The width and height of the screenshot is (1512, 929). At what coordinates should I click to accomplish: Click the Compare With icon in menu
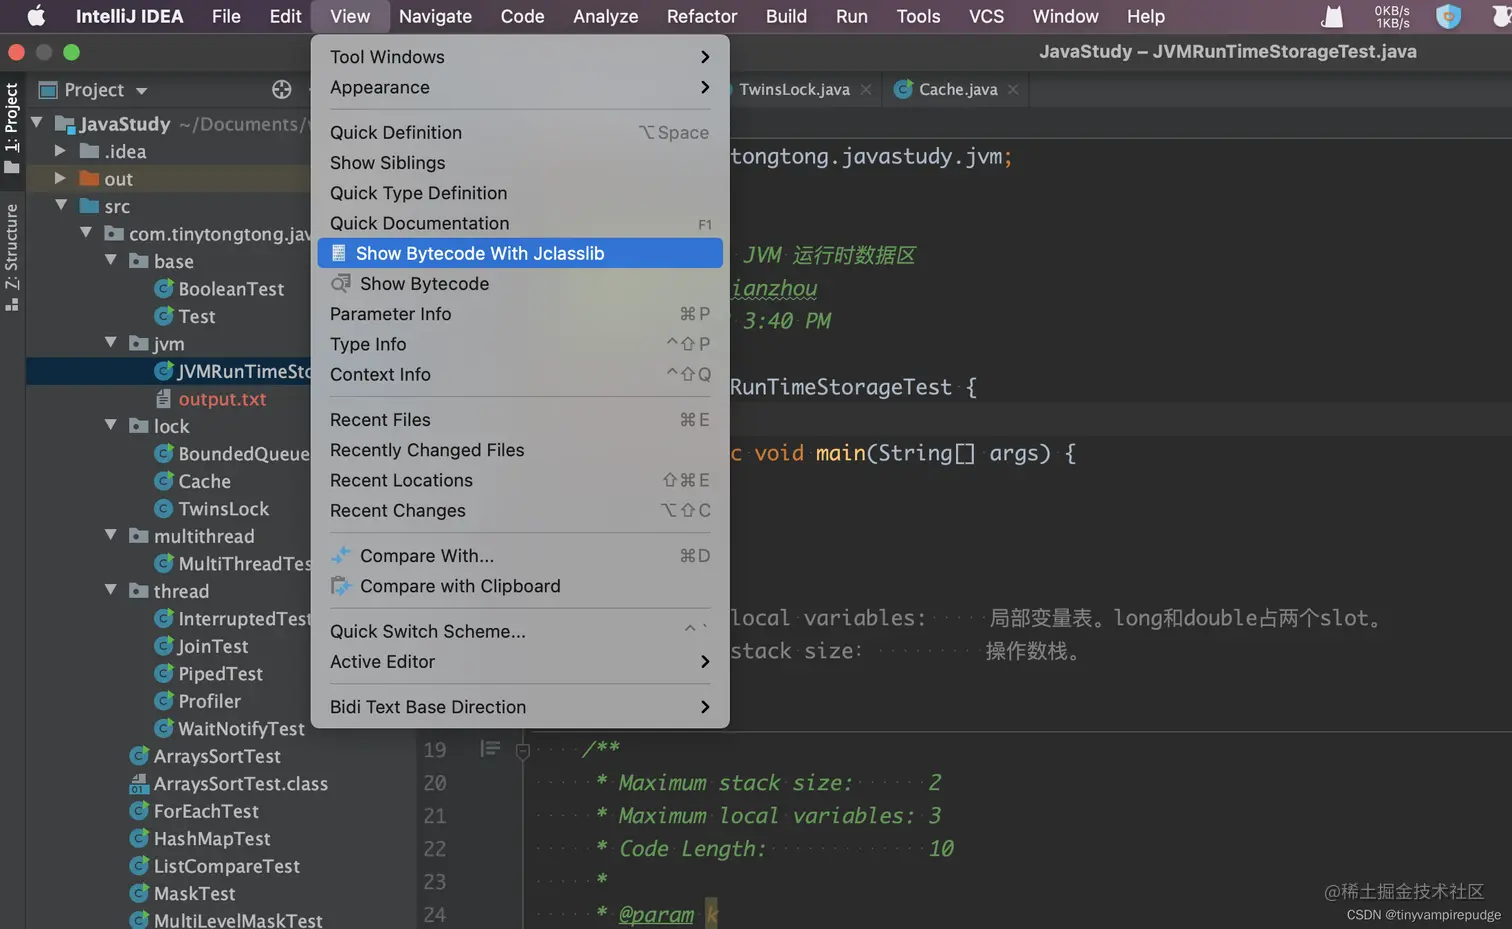coord(341,556)
